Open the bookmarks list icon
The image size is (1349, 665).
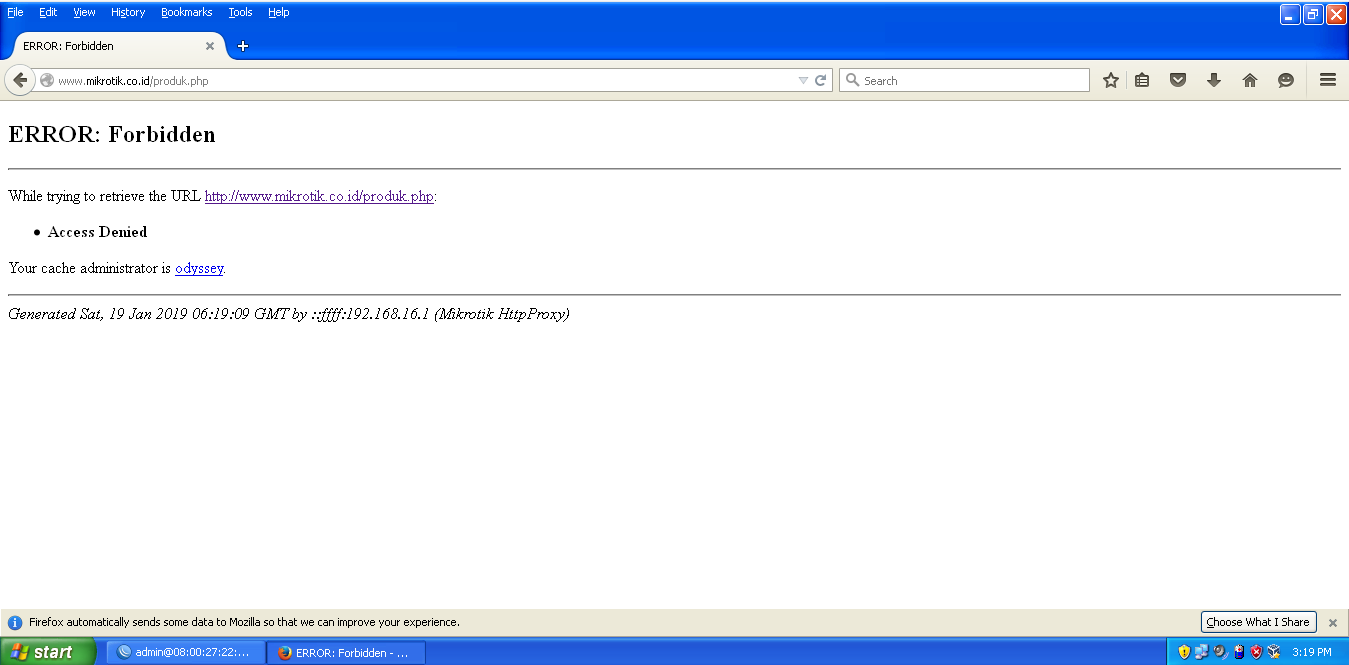click(1142, 80)
